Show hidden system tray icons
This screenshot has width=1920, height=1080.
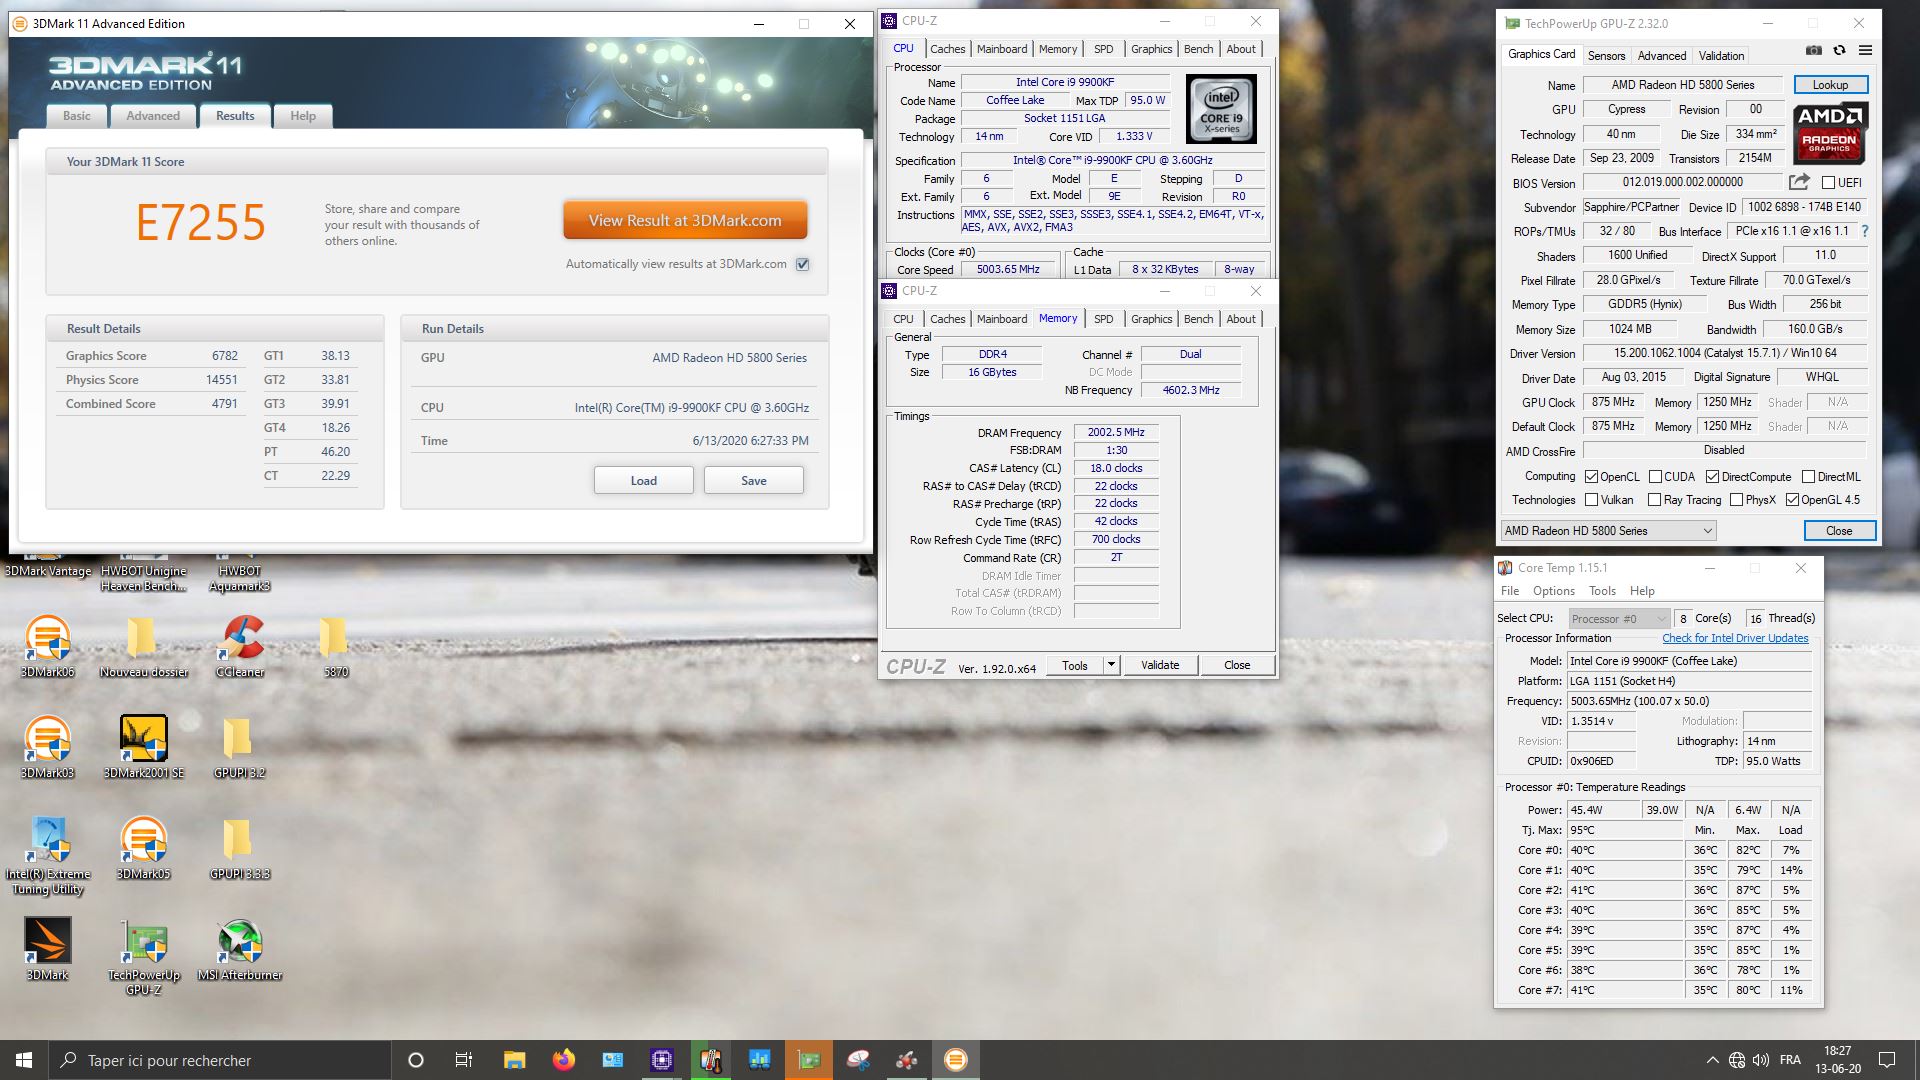(x=1712, y=1060)
